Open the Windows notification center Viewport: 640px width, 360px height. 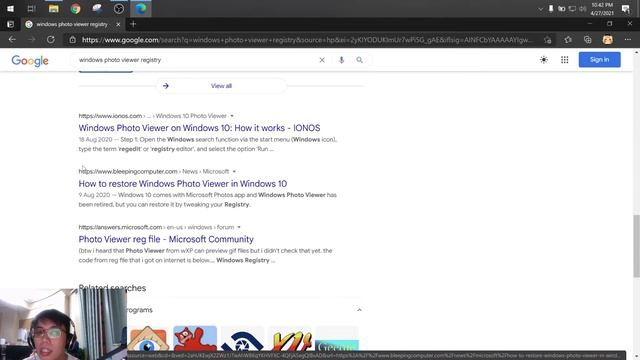[x=625, y=9]
